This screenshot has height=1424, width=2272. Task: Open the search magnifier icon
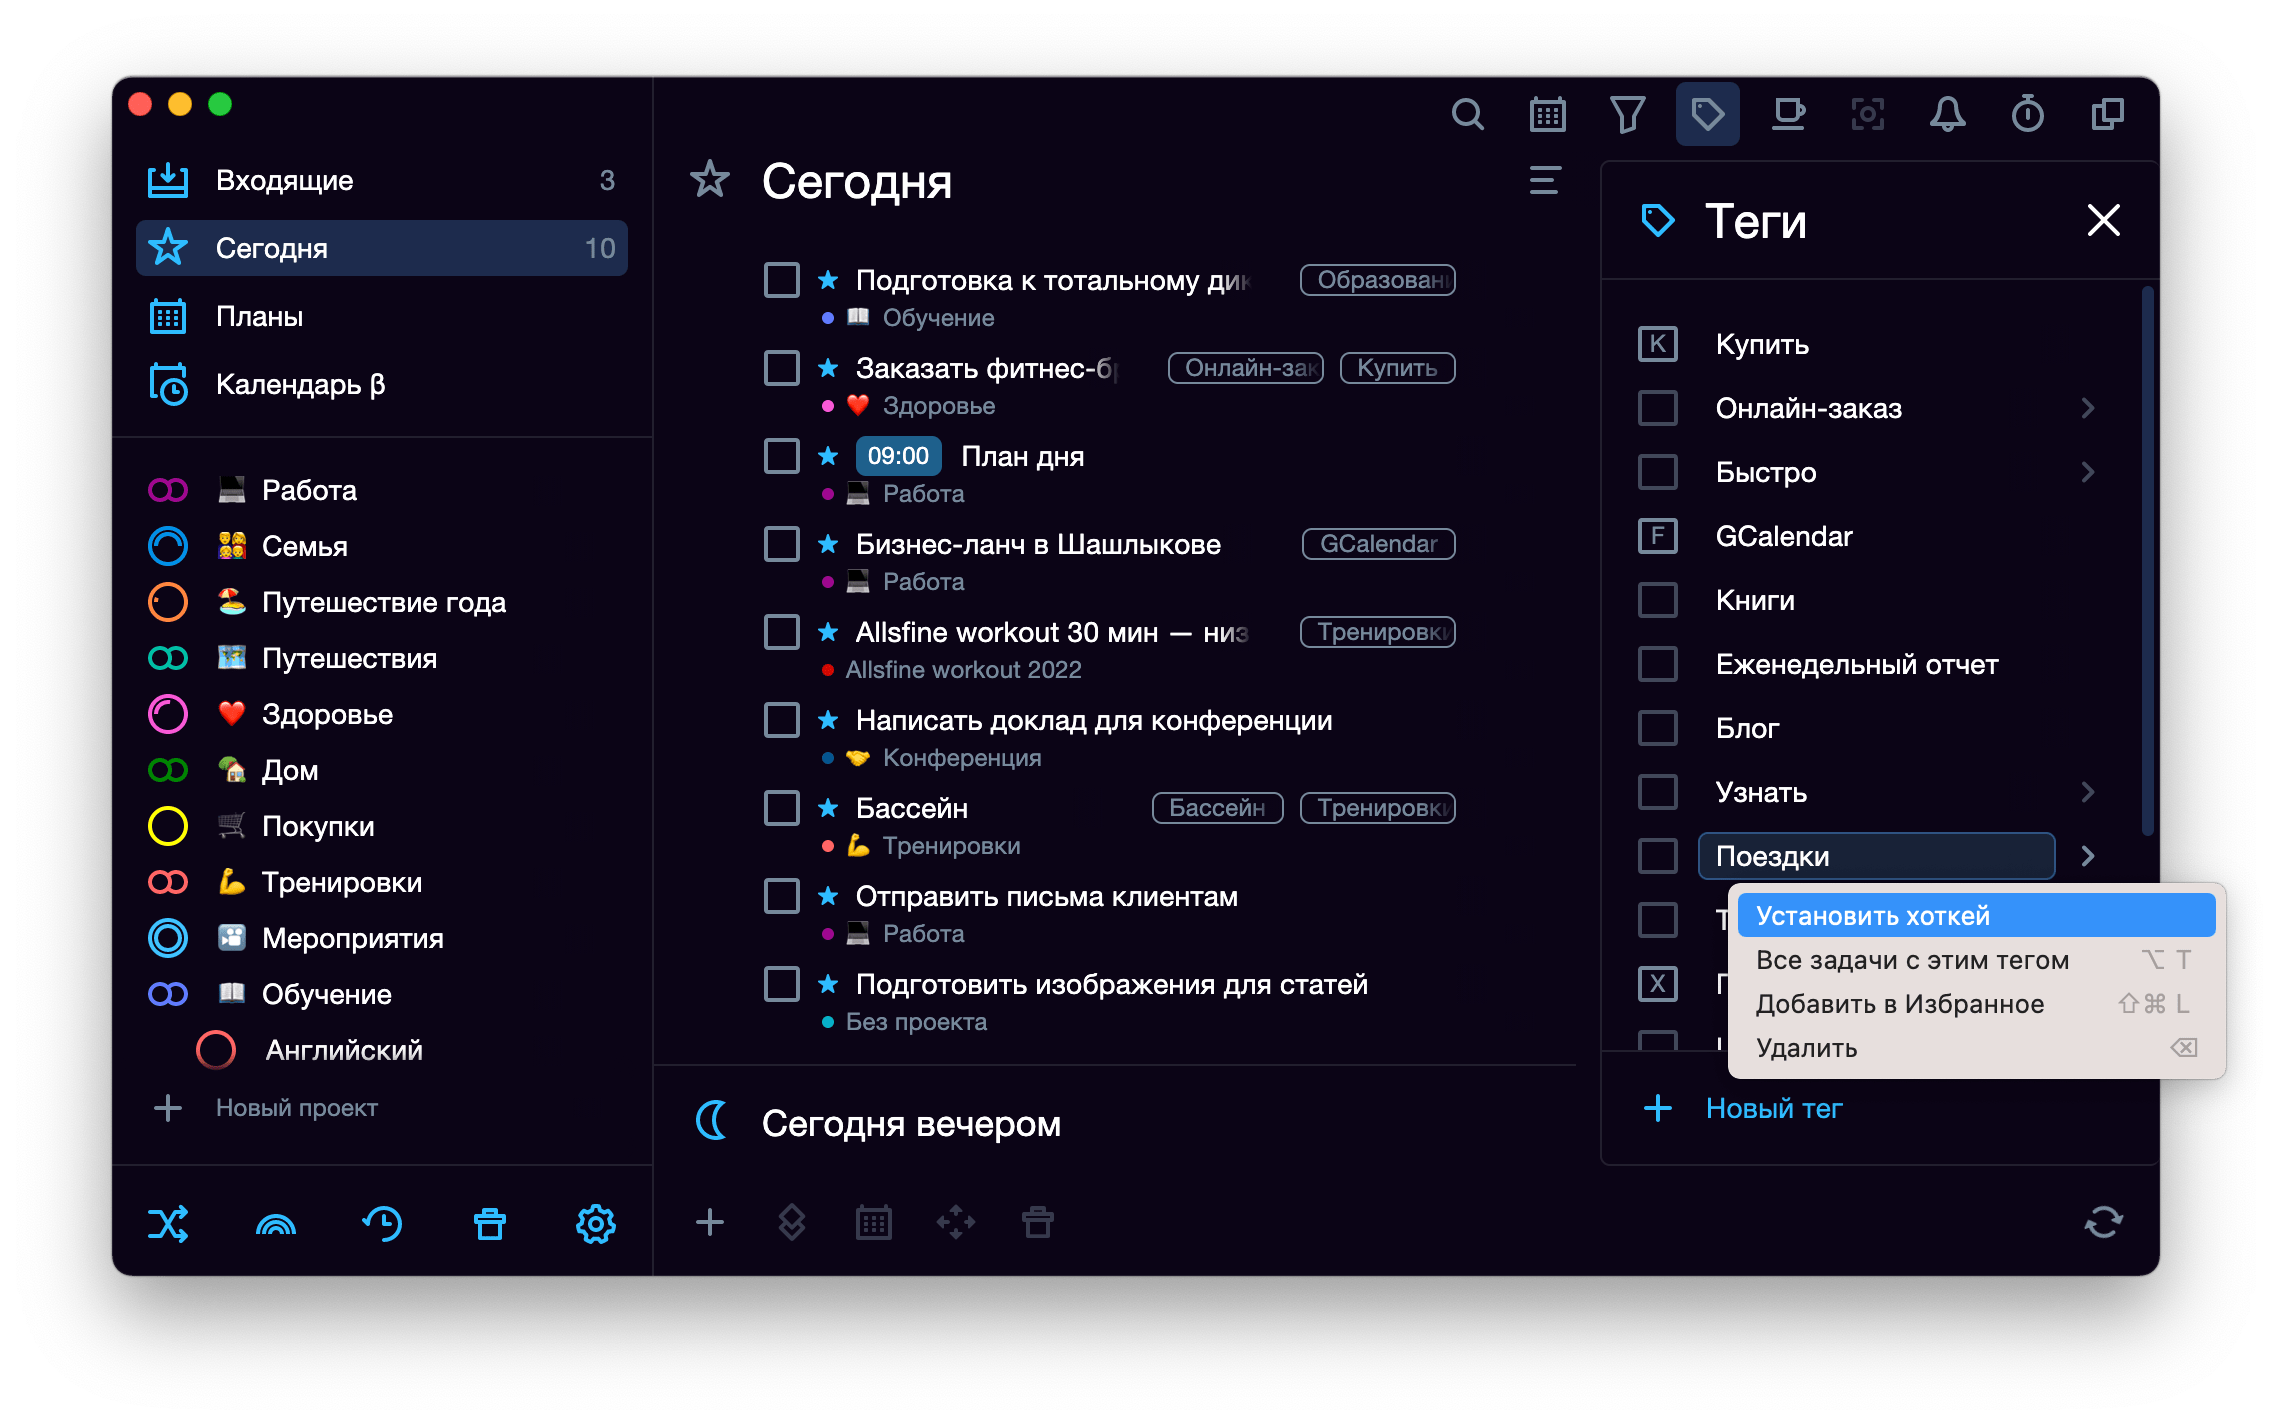pyautogui.click(x=1467, y=115)
